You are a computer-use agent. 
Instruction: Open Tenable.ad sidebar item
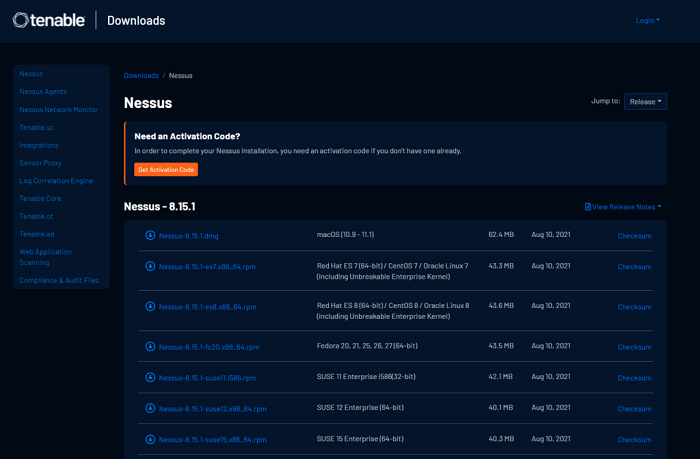coord(37,234)
